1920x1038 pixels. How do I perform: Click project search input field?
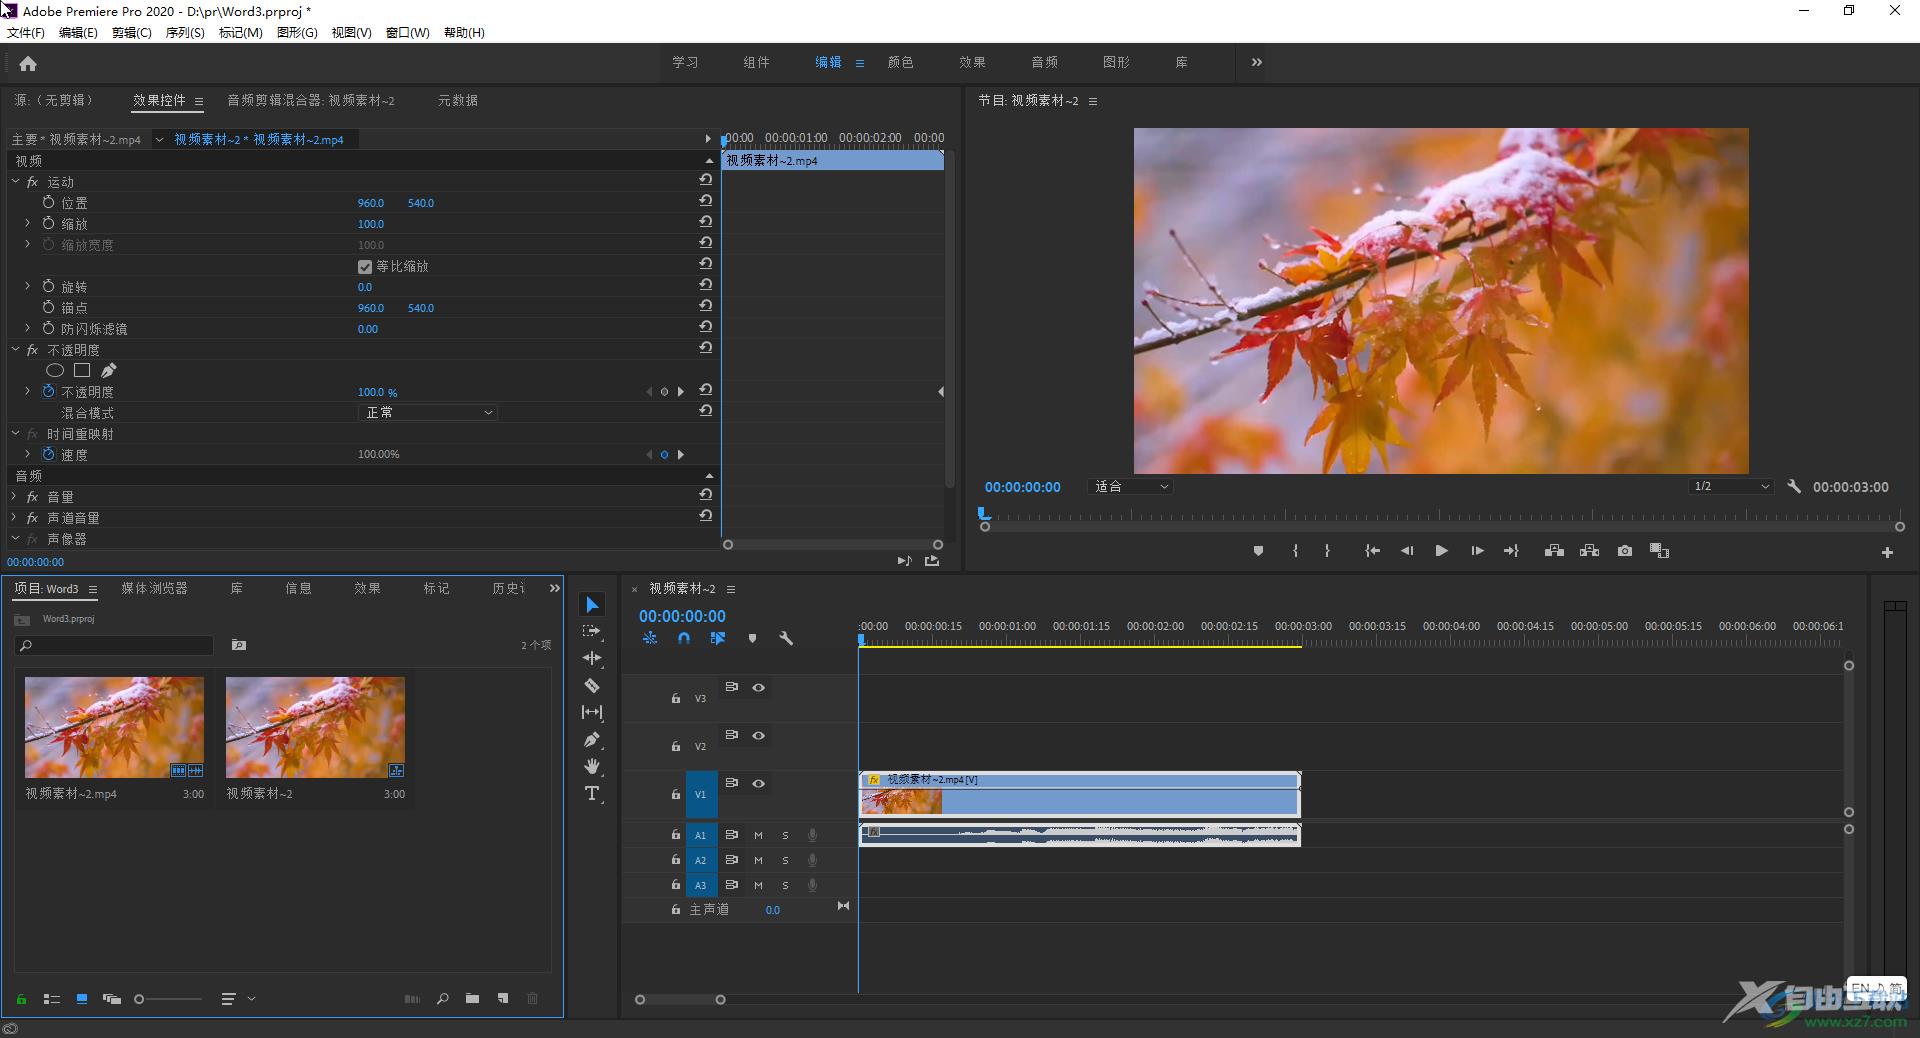click(114, 646)
